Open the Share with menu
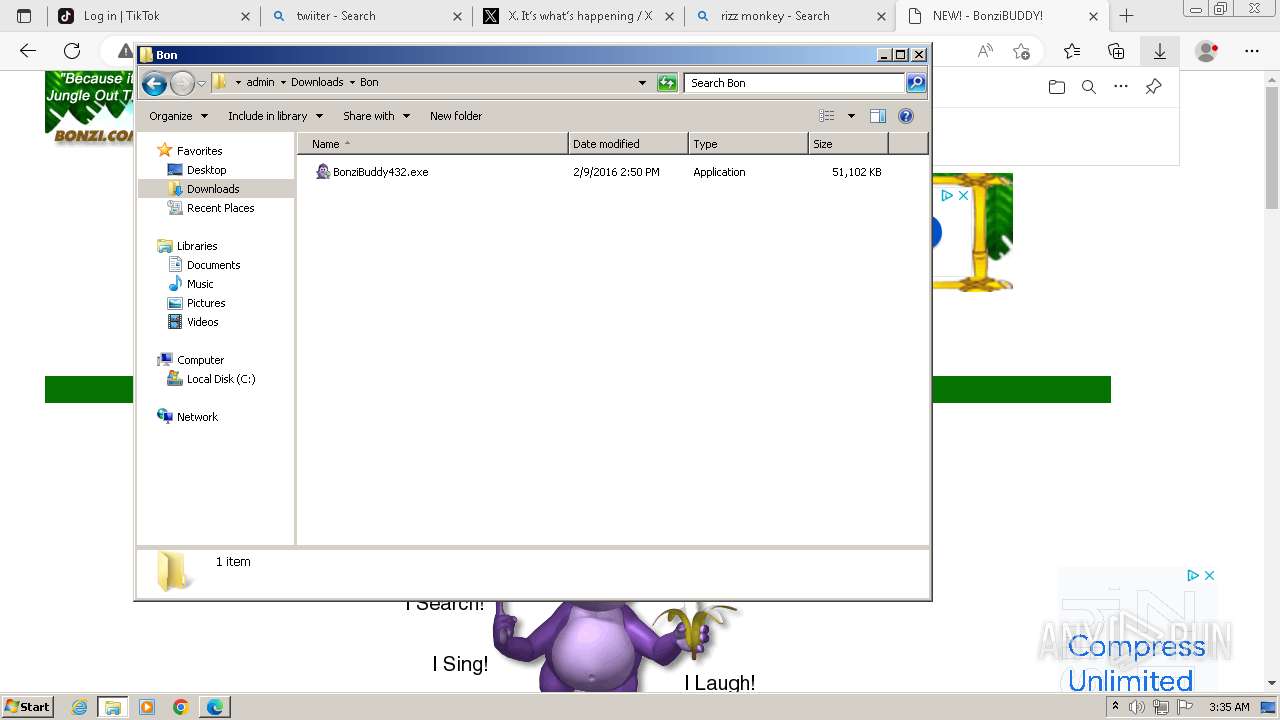Screen dimensions: 1280x720 click(376, 116)
